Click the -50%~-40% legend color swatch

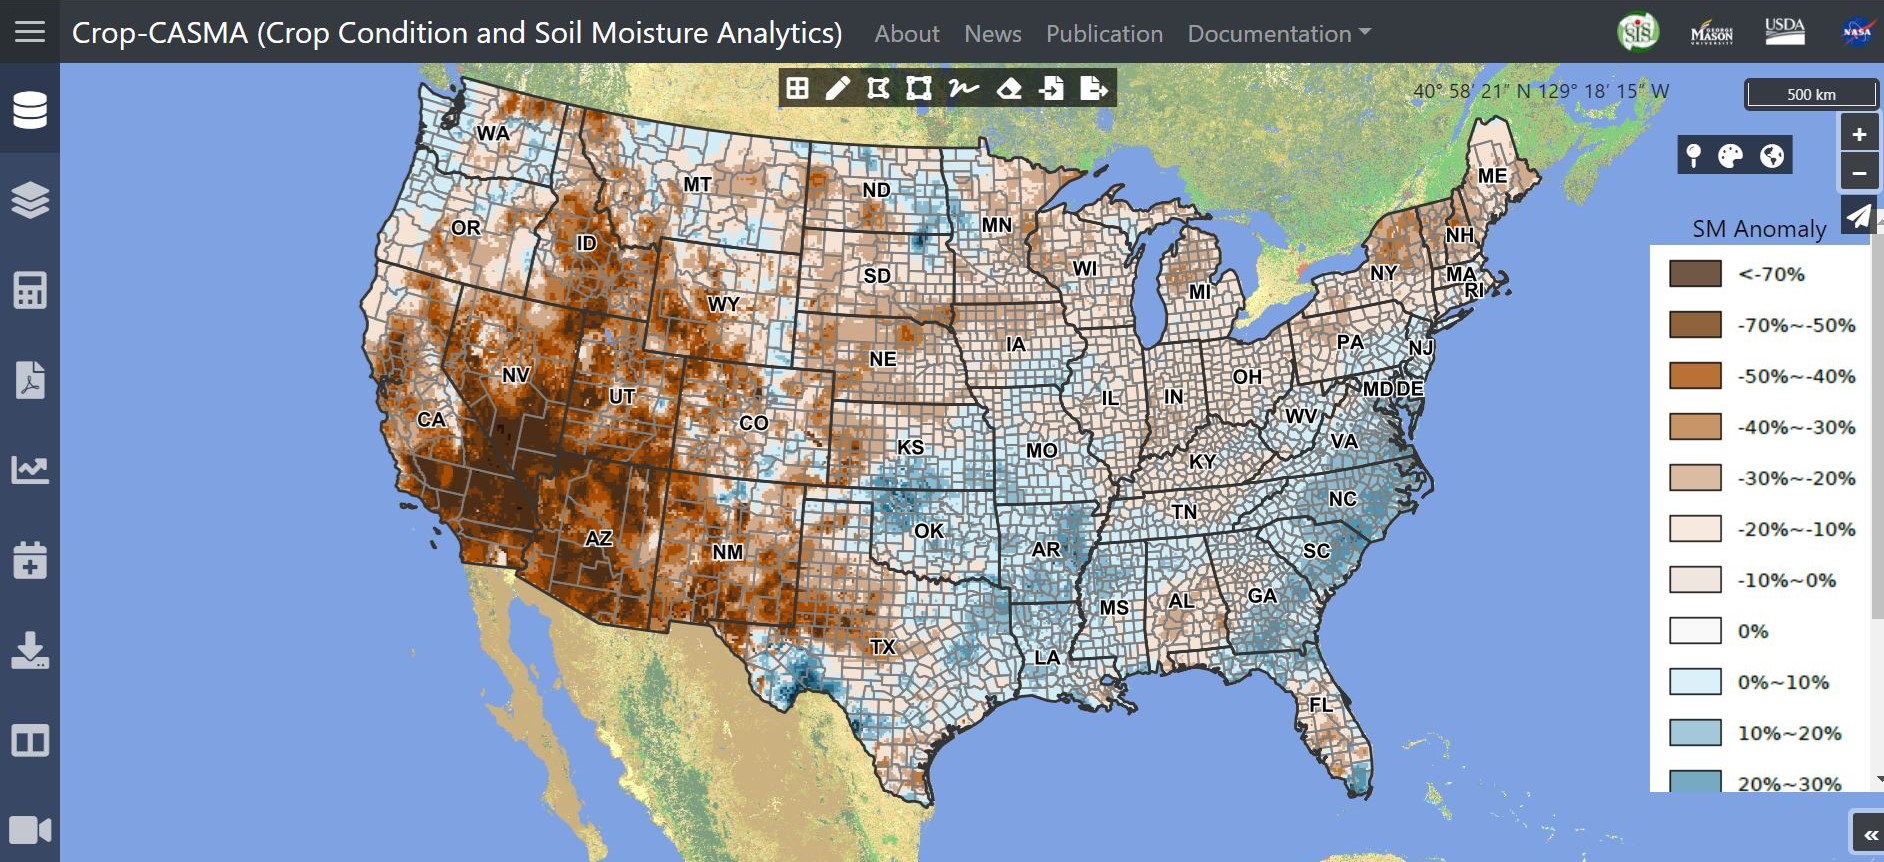coord(1695,376)
